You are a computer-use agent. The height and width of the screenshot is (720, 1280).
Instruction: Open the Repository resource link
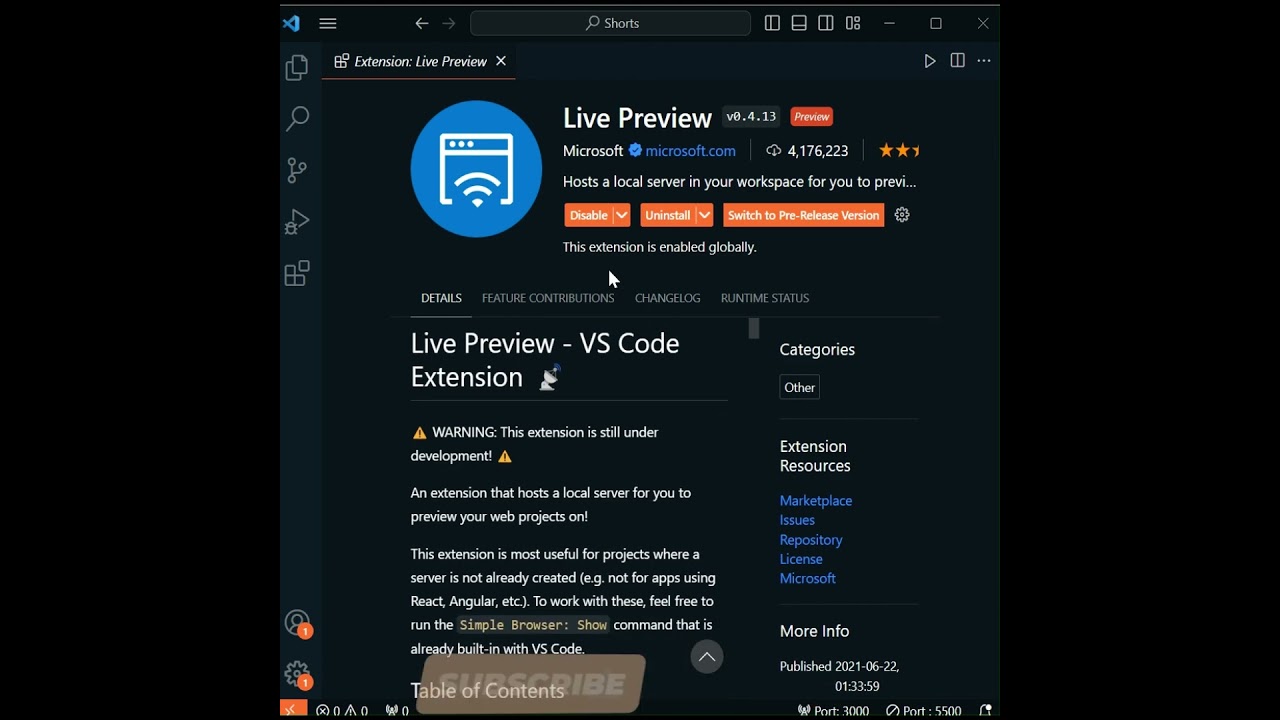click(811, 540)
